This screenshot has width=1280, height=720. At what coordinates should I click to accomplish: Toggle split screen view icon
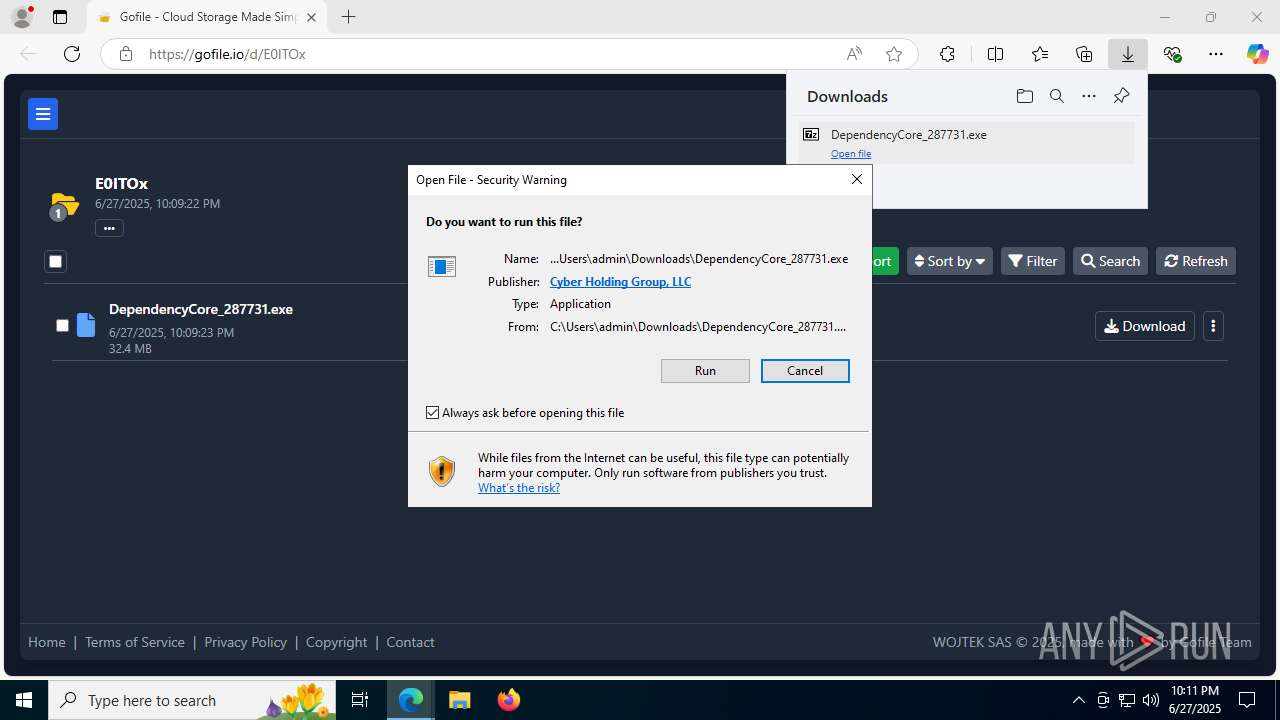click(x=995, y=54)
